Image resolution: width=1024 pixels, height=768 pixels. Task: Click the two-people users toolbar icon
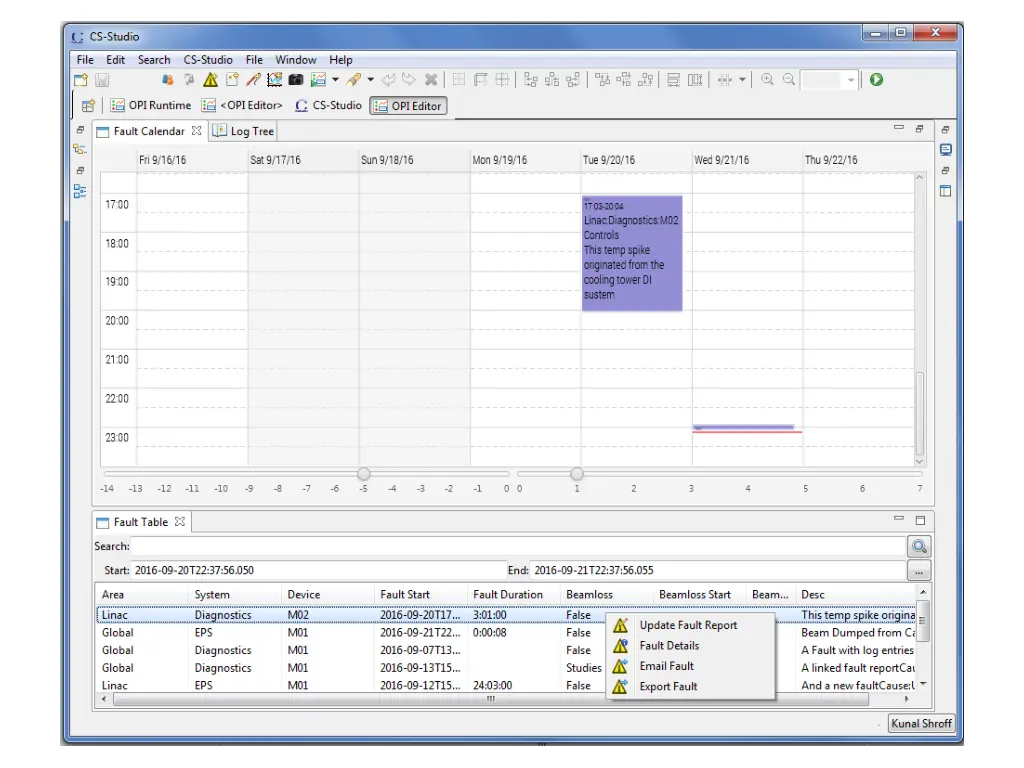(168, 80)
